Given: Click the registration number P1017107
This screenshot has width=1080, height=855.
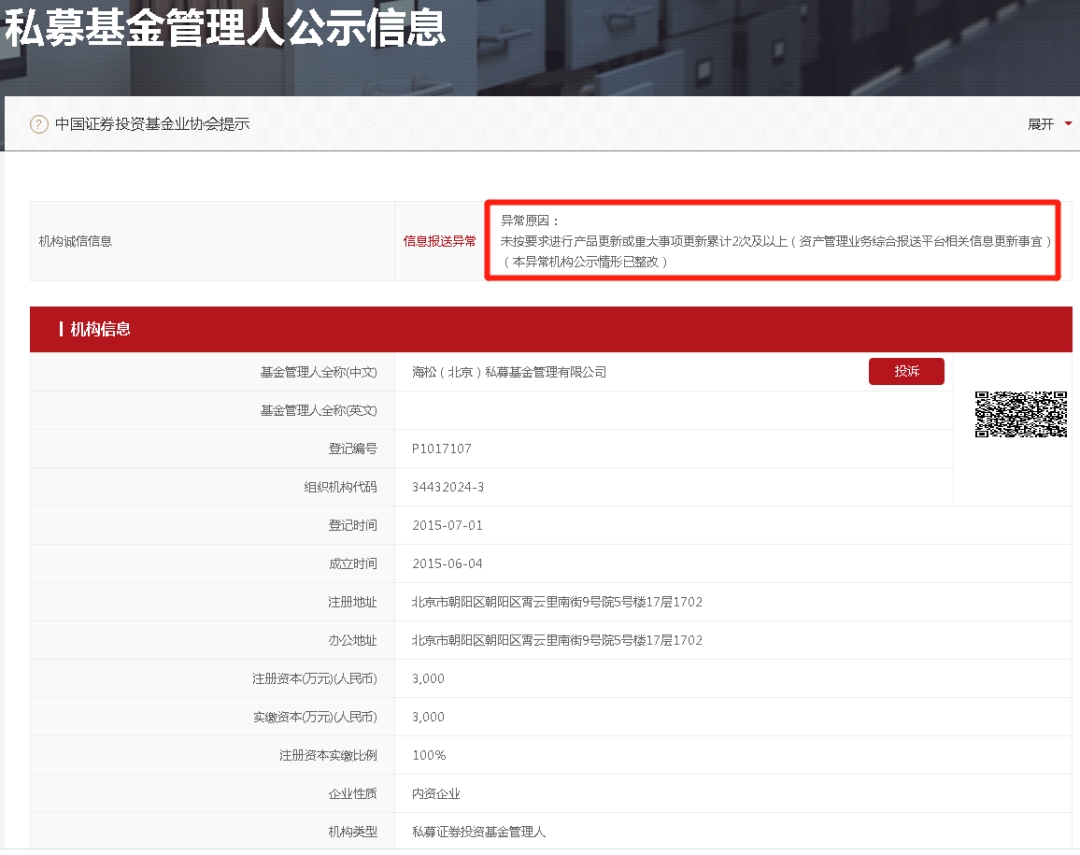Looking at the screenshot, I should (x=441, y=449).
